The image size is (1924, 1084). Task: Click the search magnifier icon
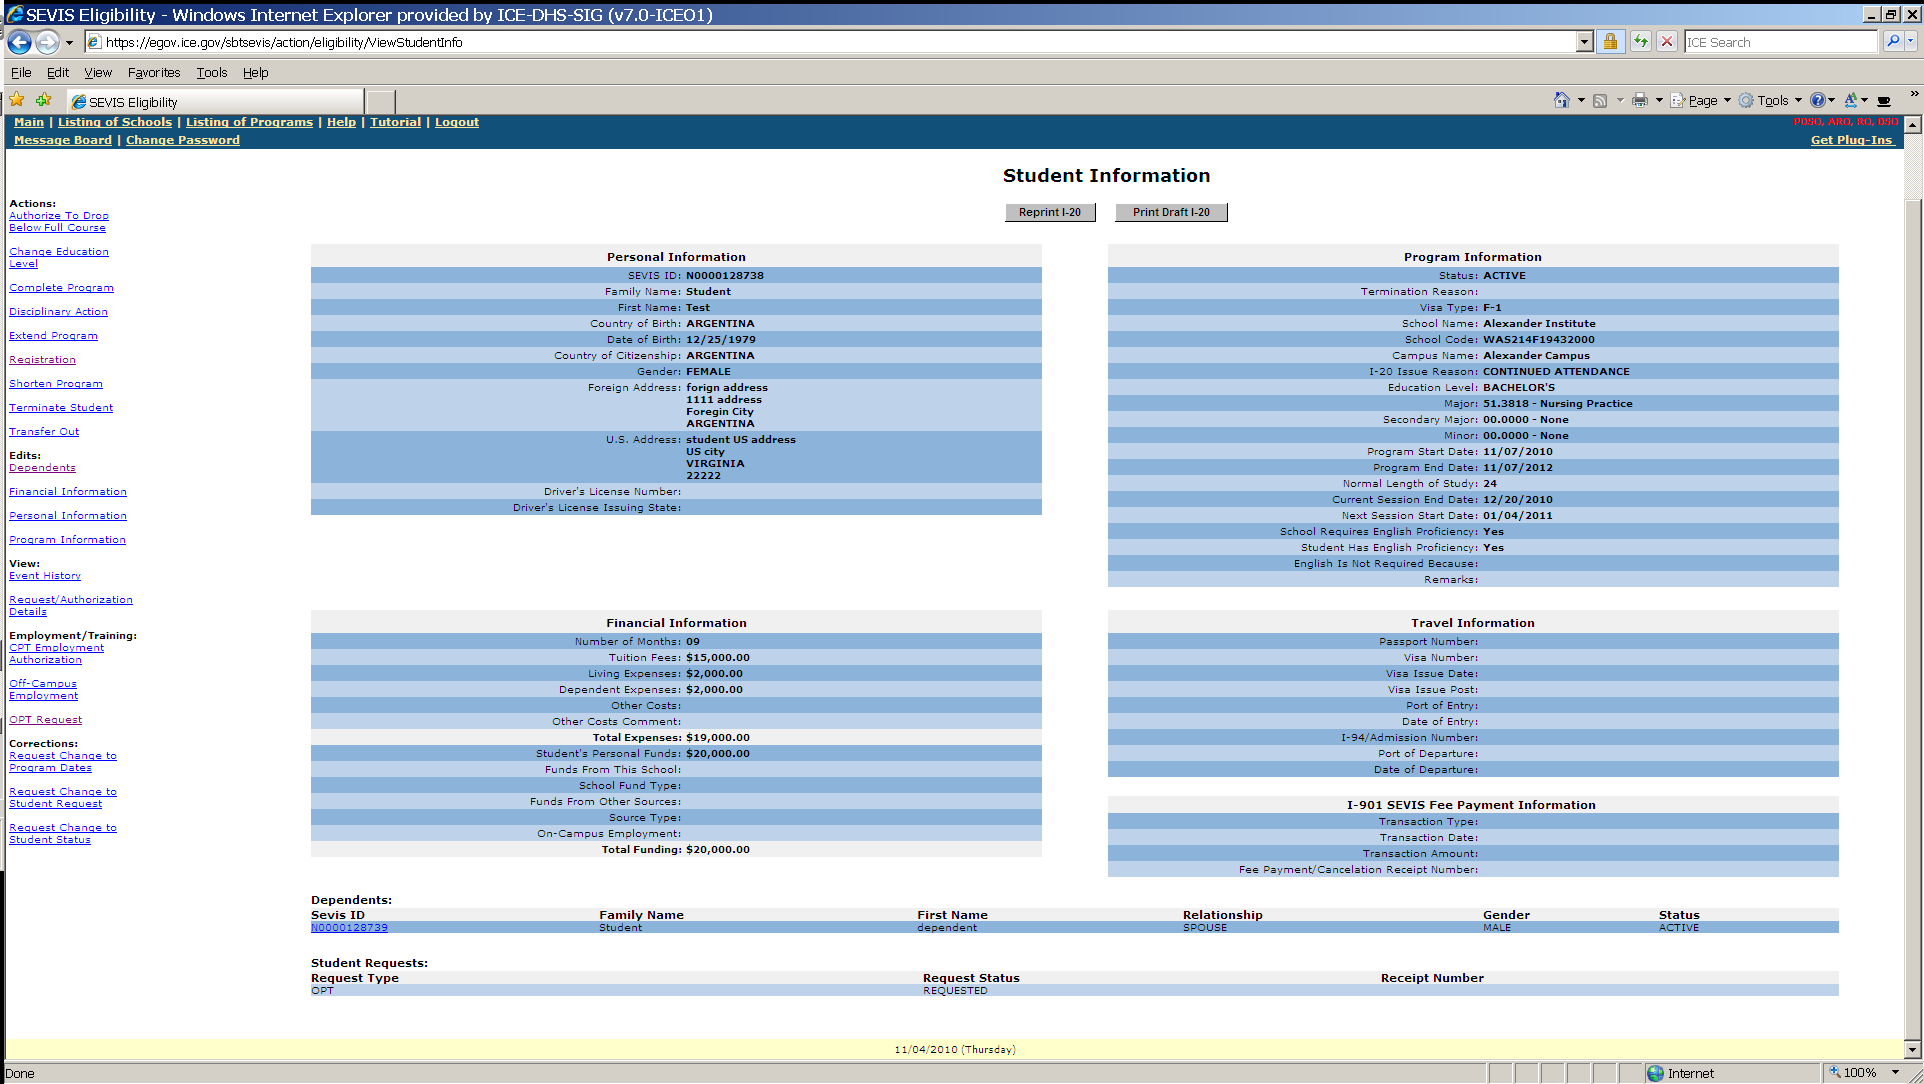(1892, 42)
